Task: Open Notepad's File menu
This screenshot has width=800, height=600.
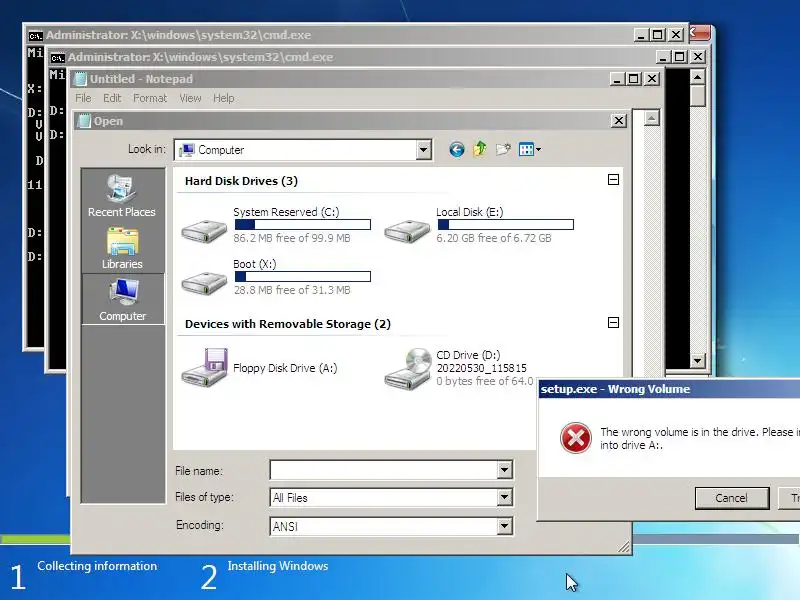Action: [83, 98]
